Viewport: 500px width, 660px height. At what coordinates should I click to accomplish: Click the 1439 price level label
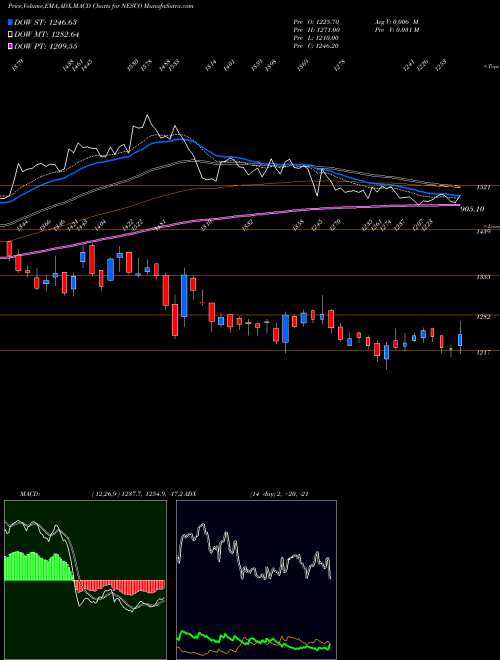click(x=484, y=232)
